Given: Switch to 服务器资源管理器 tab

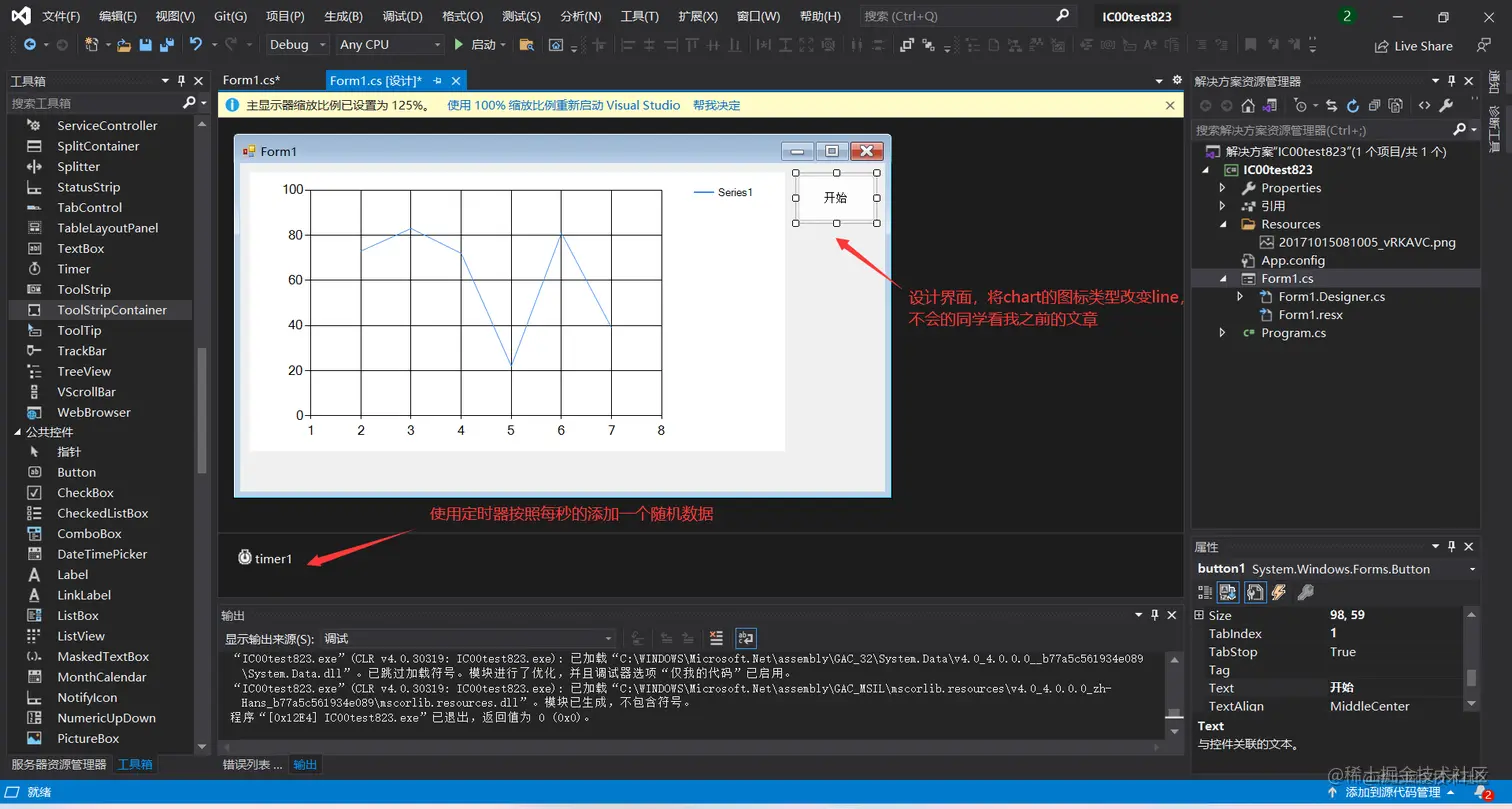Looking at the screenshot, I should (x=59, y=765).
